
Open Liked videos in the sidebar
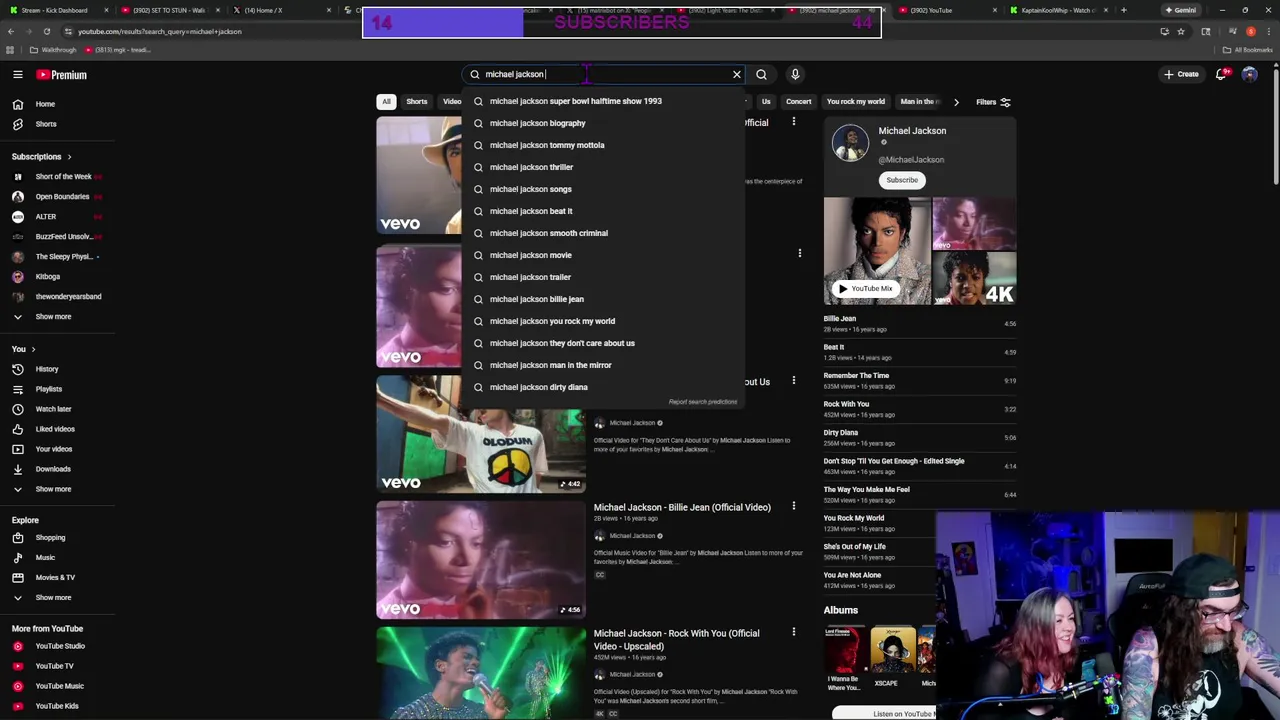point(57,429)
